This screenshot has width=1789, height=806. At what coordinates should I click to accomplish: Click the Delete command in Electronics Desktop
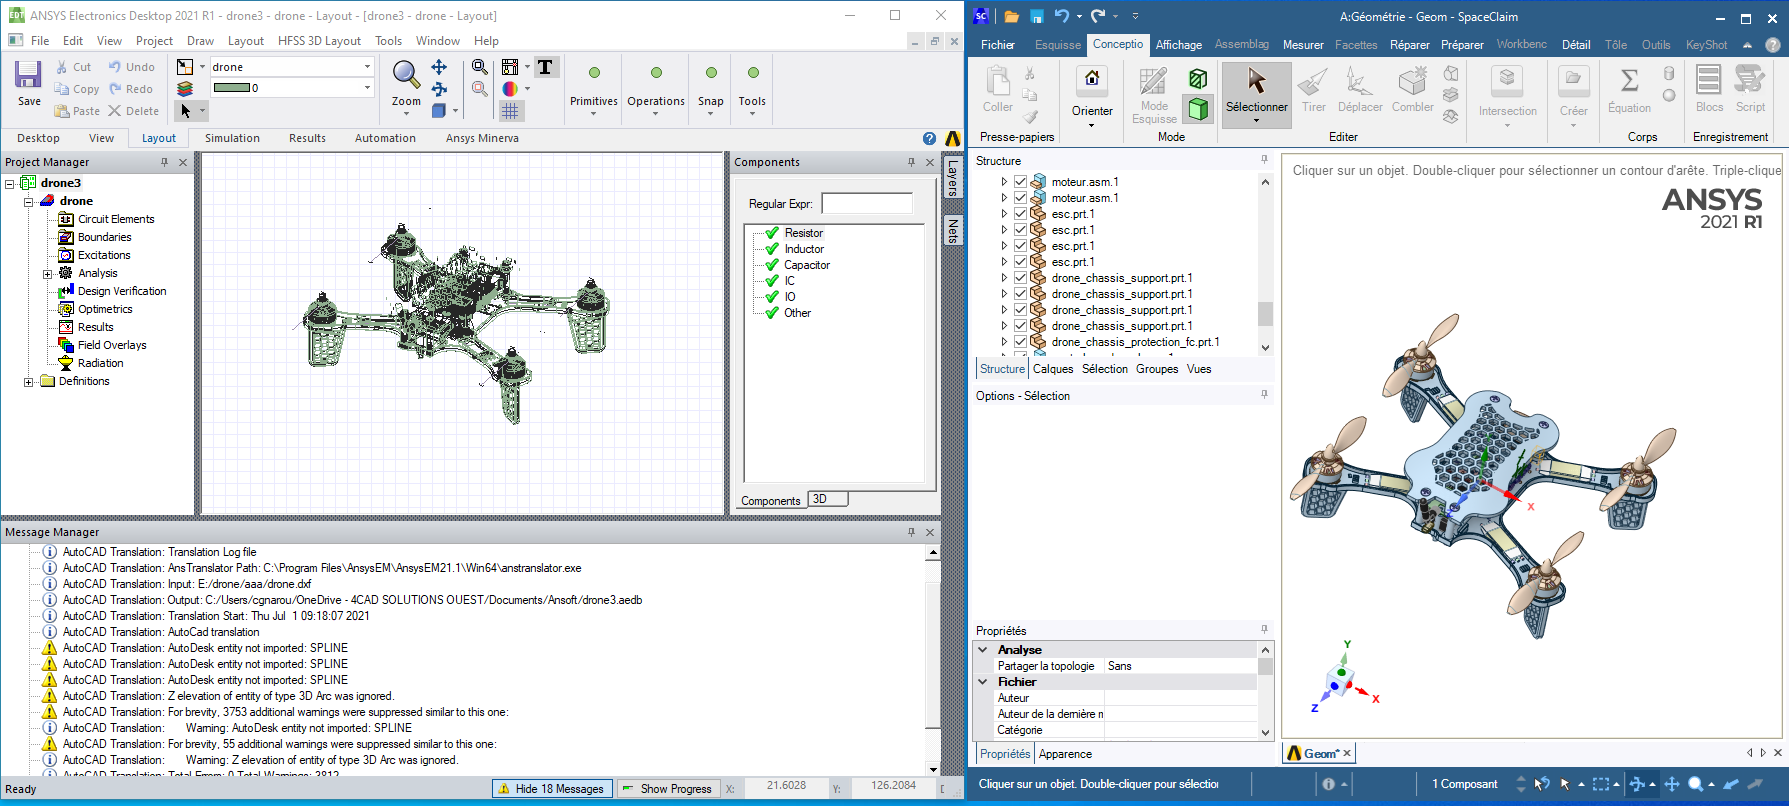point(133,111)
